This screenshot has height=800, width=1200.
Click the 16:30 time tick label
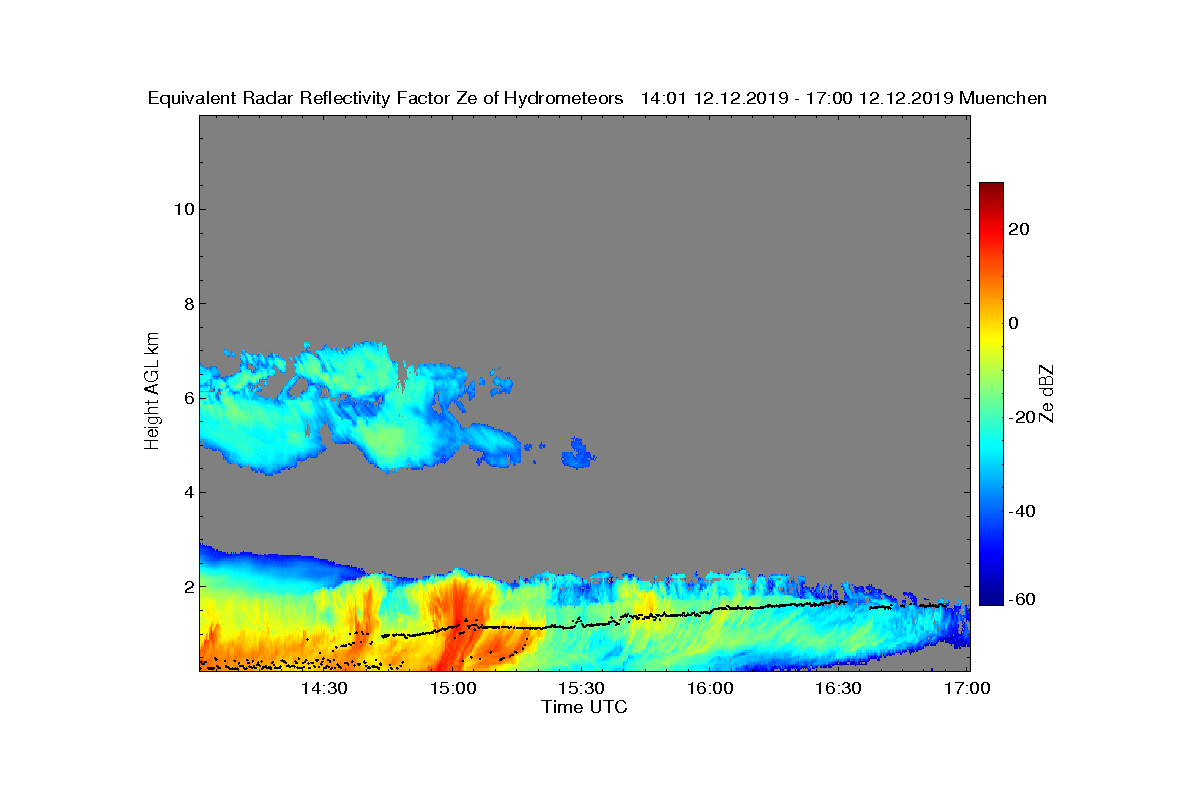[838, 689]
